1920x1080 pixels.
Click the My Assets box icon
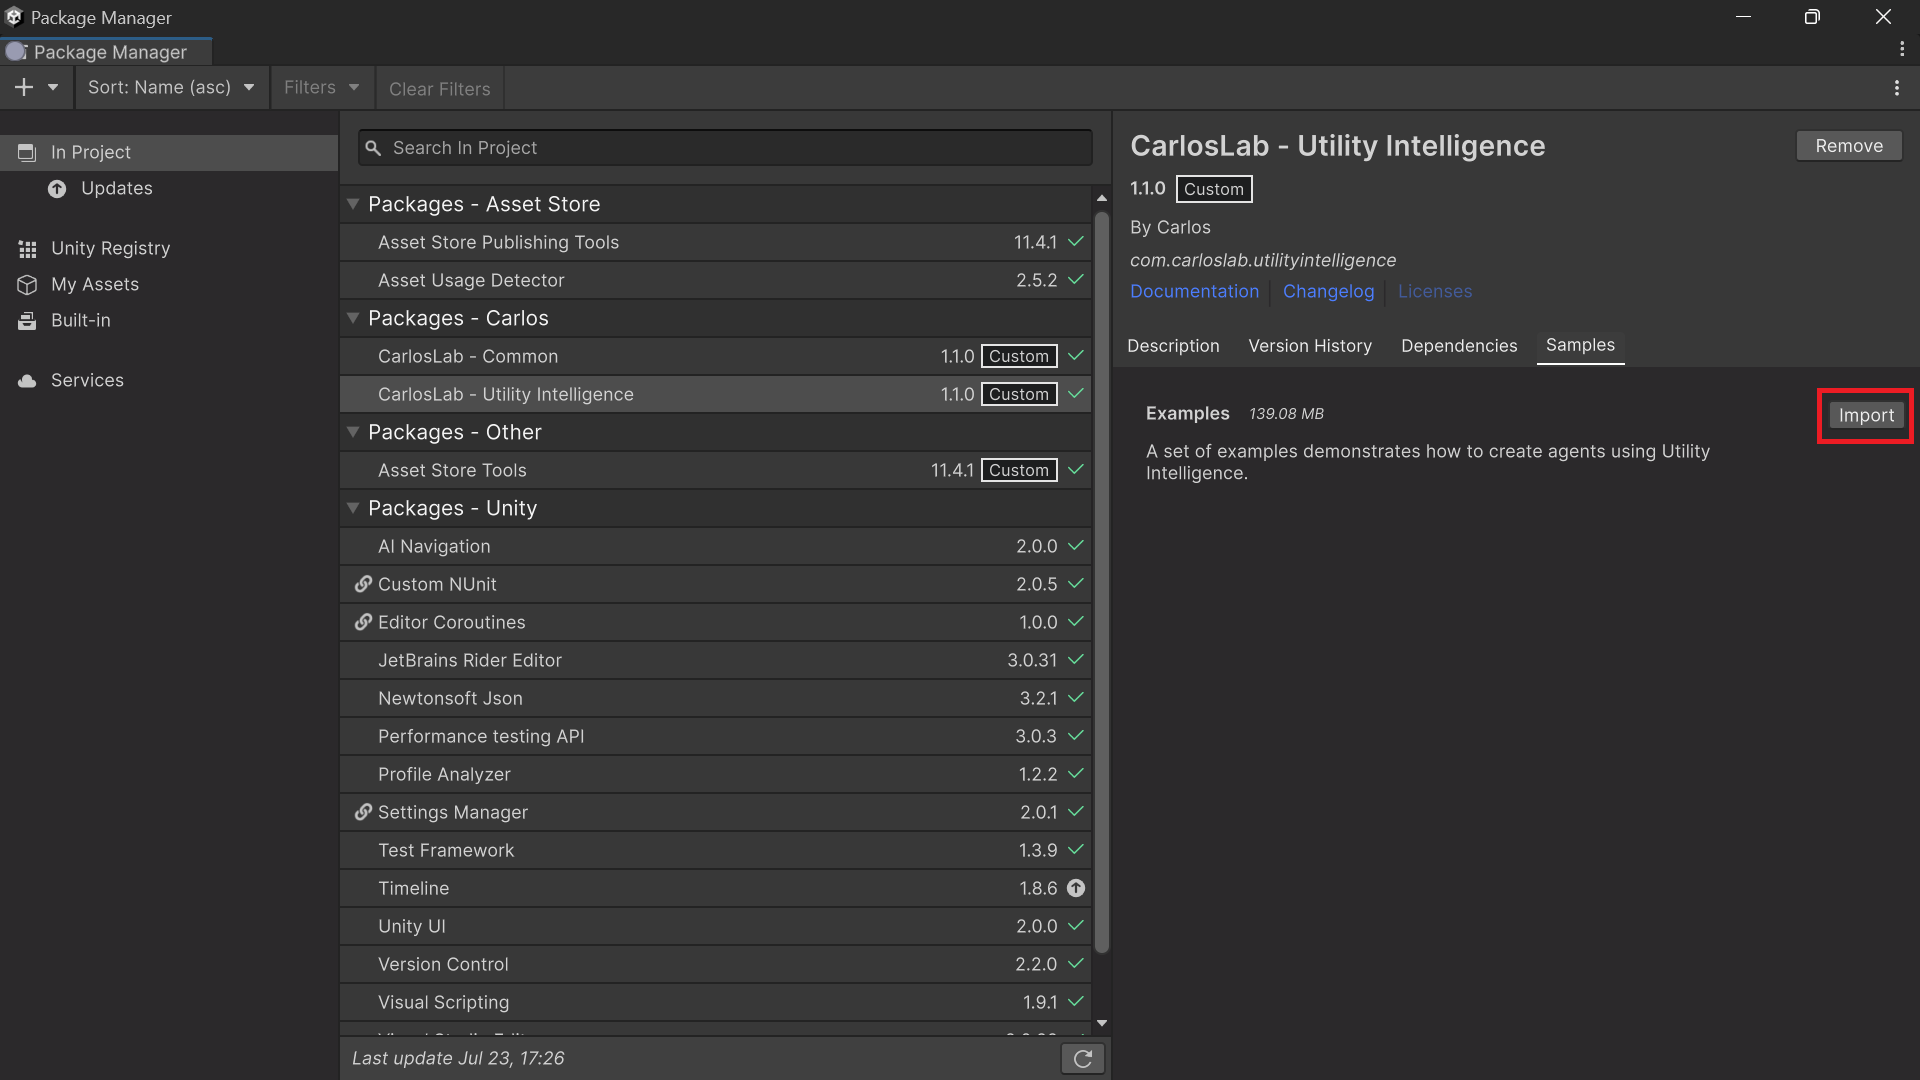[27, 284]
